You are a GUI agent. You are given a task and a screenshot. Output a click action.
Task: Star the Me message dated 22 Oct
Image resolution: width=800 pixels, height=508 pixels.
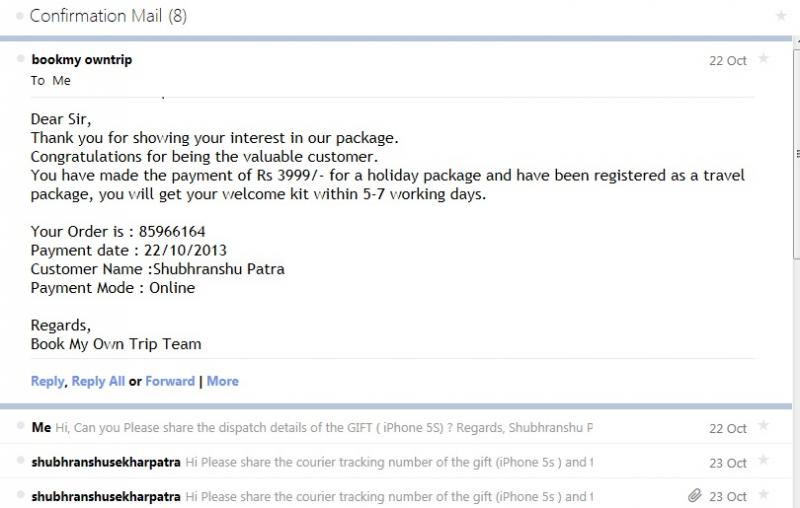pyautogui.click(x=763, y=425)
